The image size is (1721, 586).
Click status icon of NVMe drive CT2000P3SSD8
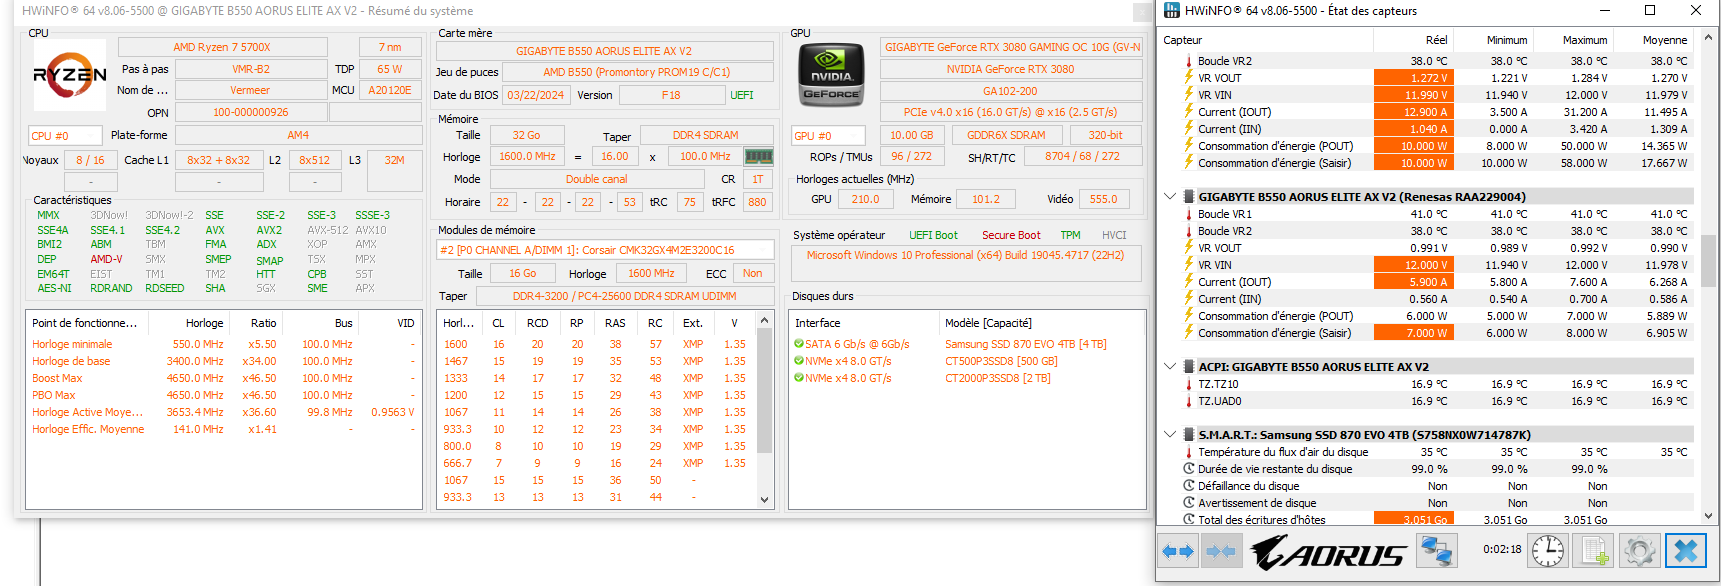(x=799, y=378)
